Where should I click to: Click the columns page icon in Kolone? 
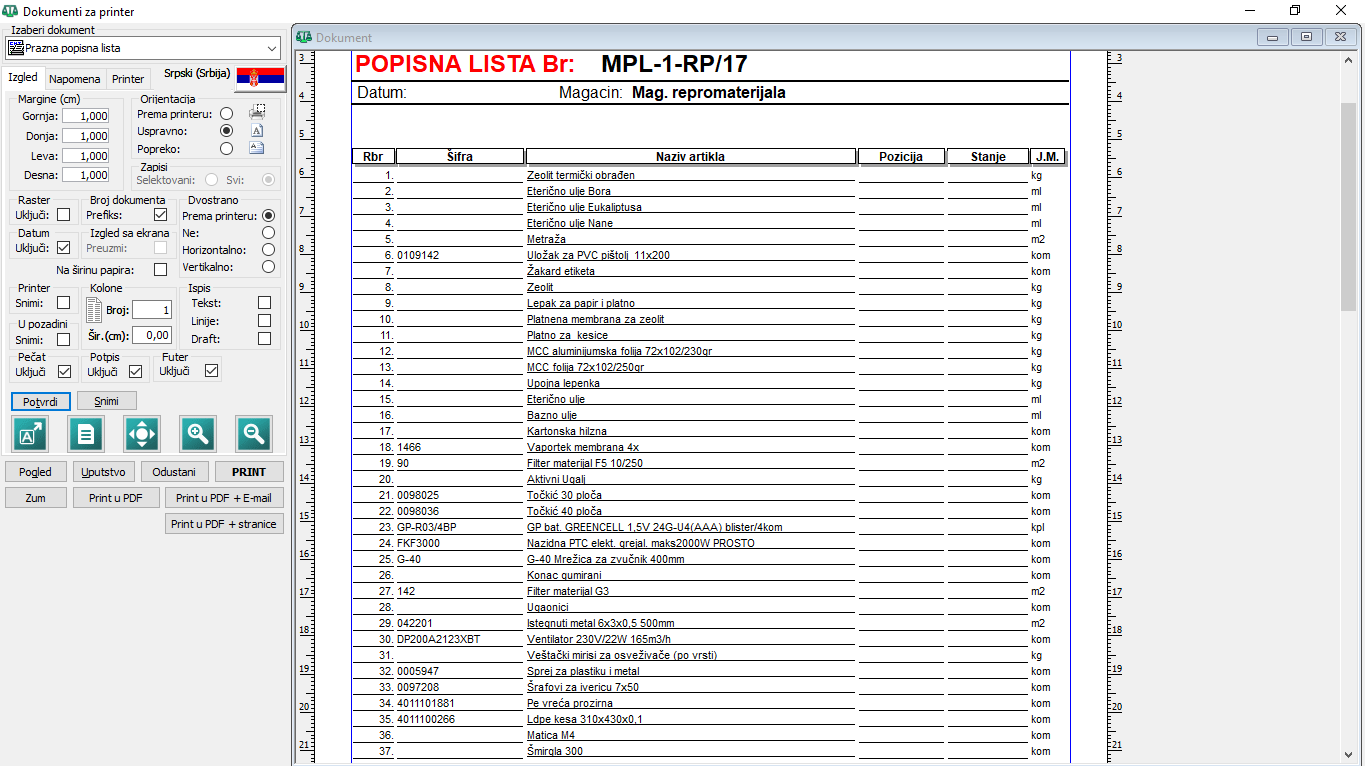[x=92, y=308]
